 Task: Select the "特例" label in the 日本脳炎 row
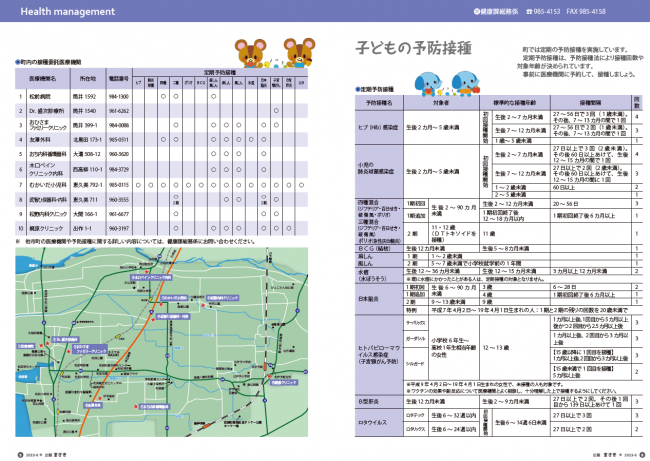(411, 310)
